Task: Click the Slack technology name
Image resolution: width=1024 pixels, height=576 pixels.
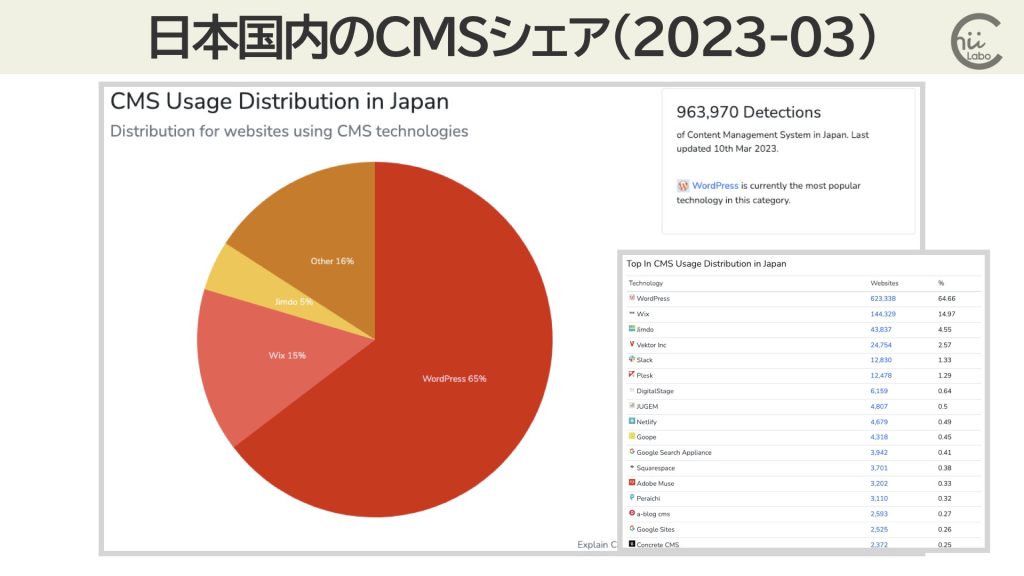Action: tap(645, 360)
